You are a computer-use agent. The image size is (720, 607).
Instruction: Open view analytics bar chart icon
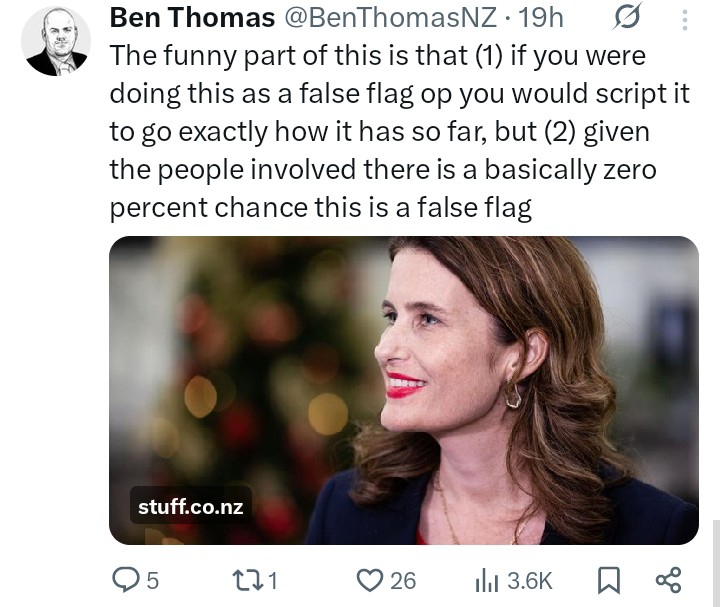coord(486,580)
